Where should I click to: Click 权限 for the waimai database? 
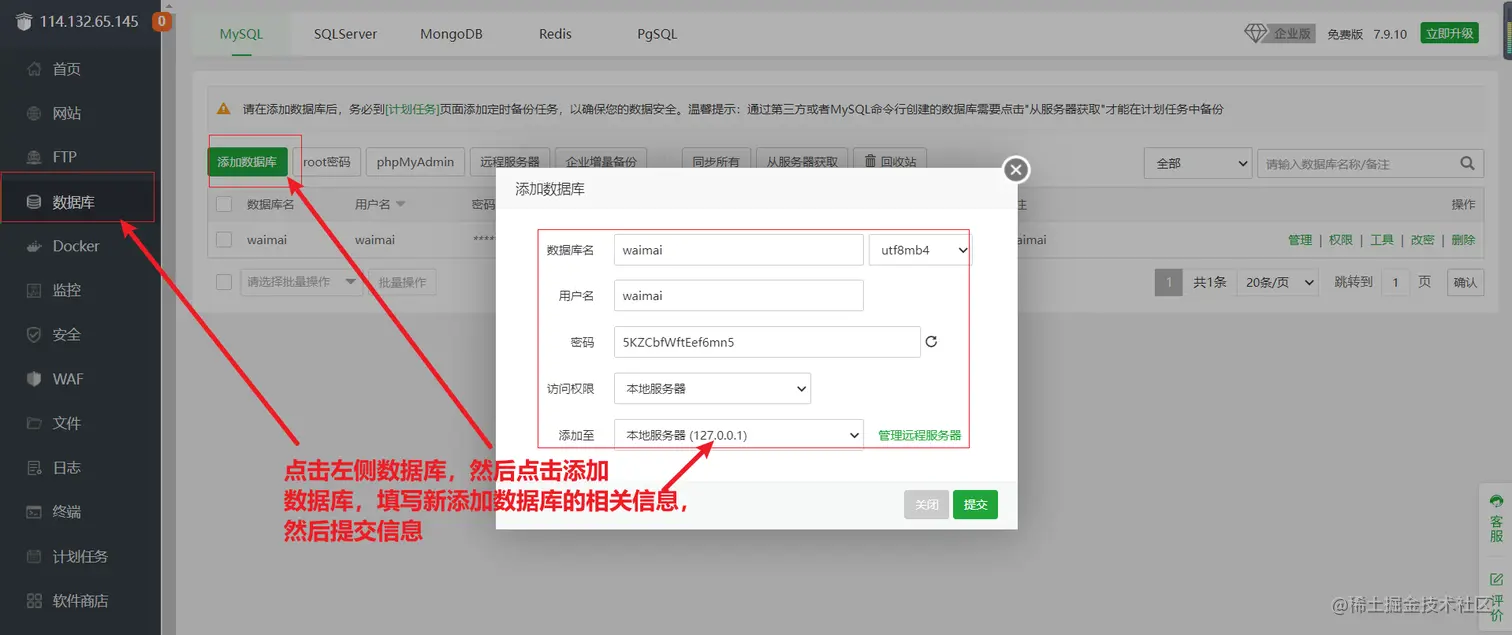tap(1341, 240)
